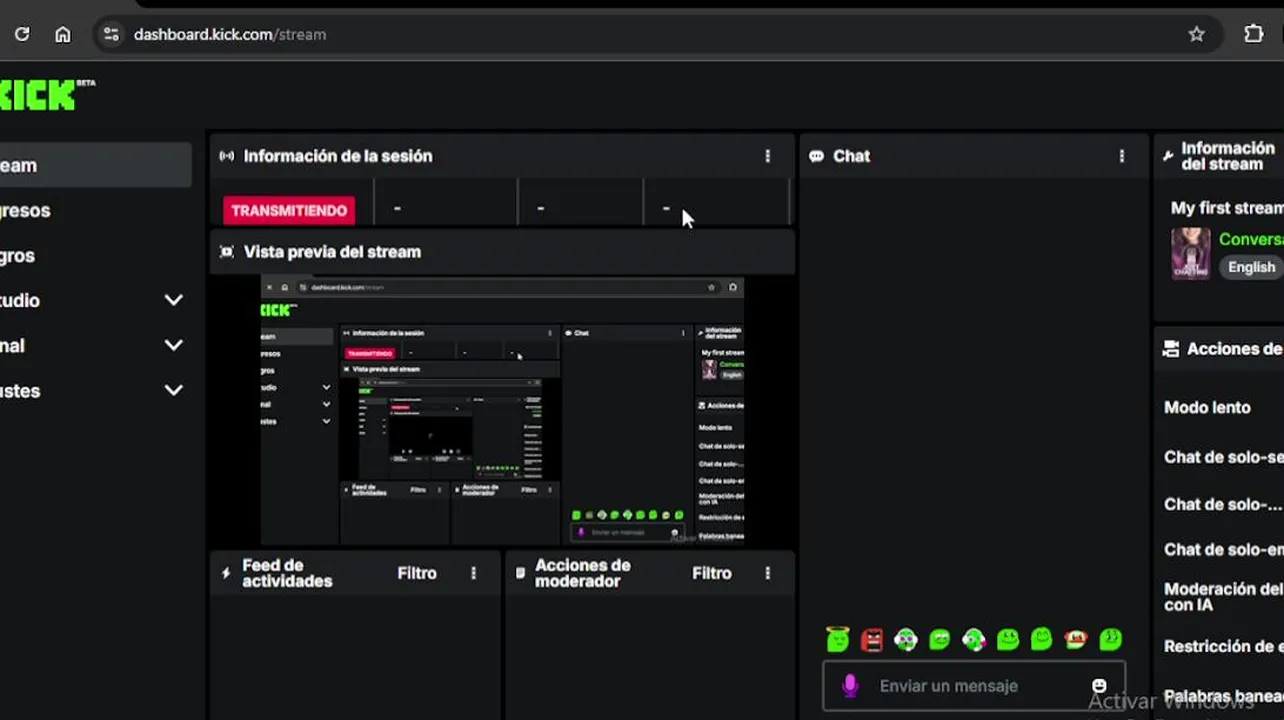
Task: Click the Chat de solo-en setting
Action: coord(1223,549)
